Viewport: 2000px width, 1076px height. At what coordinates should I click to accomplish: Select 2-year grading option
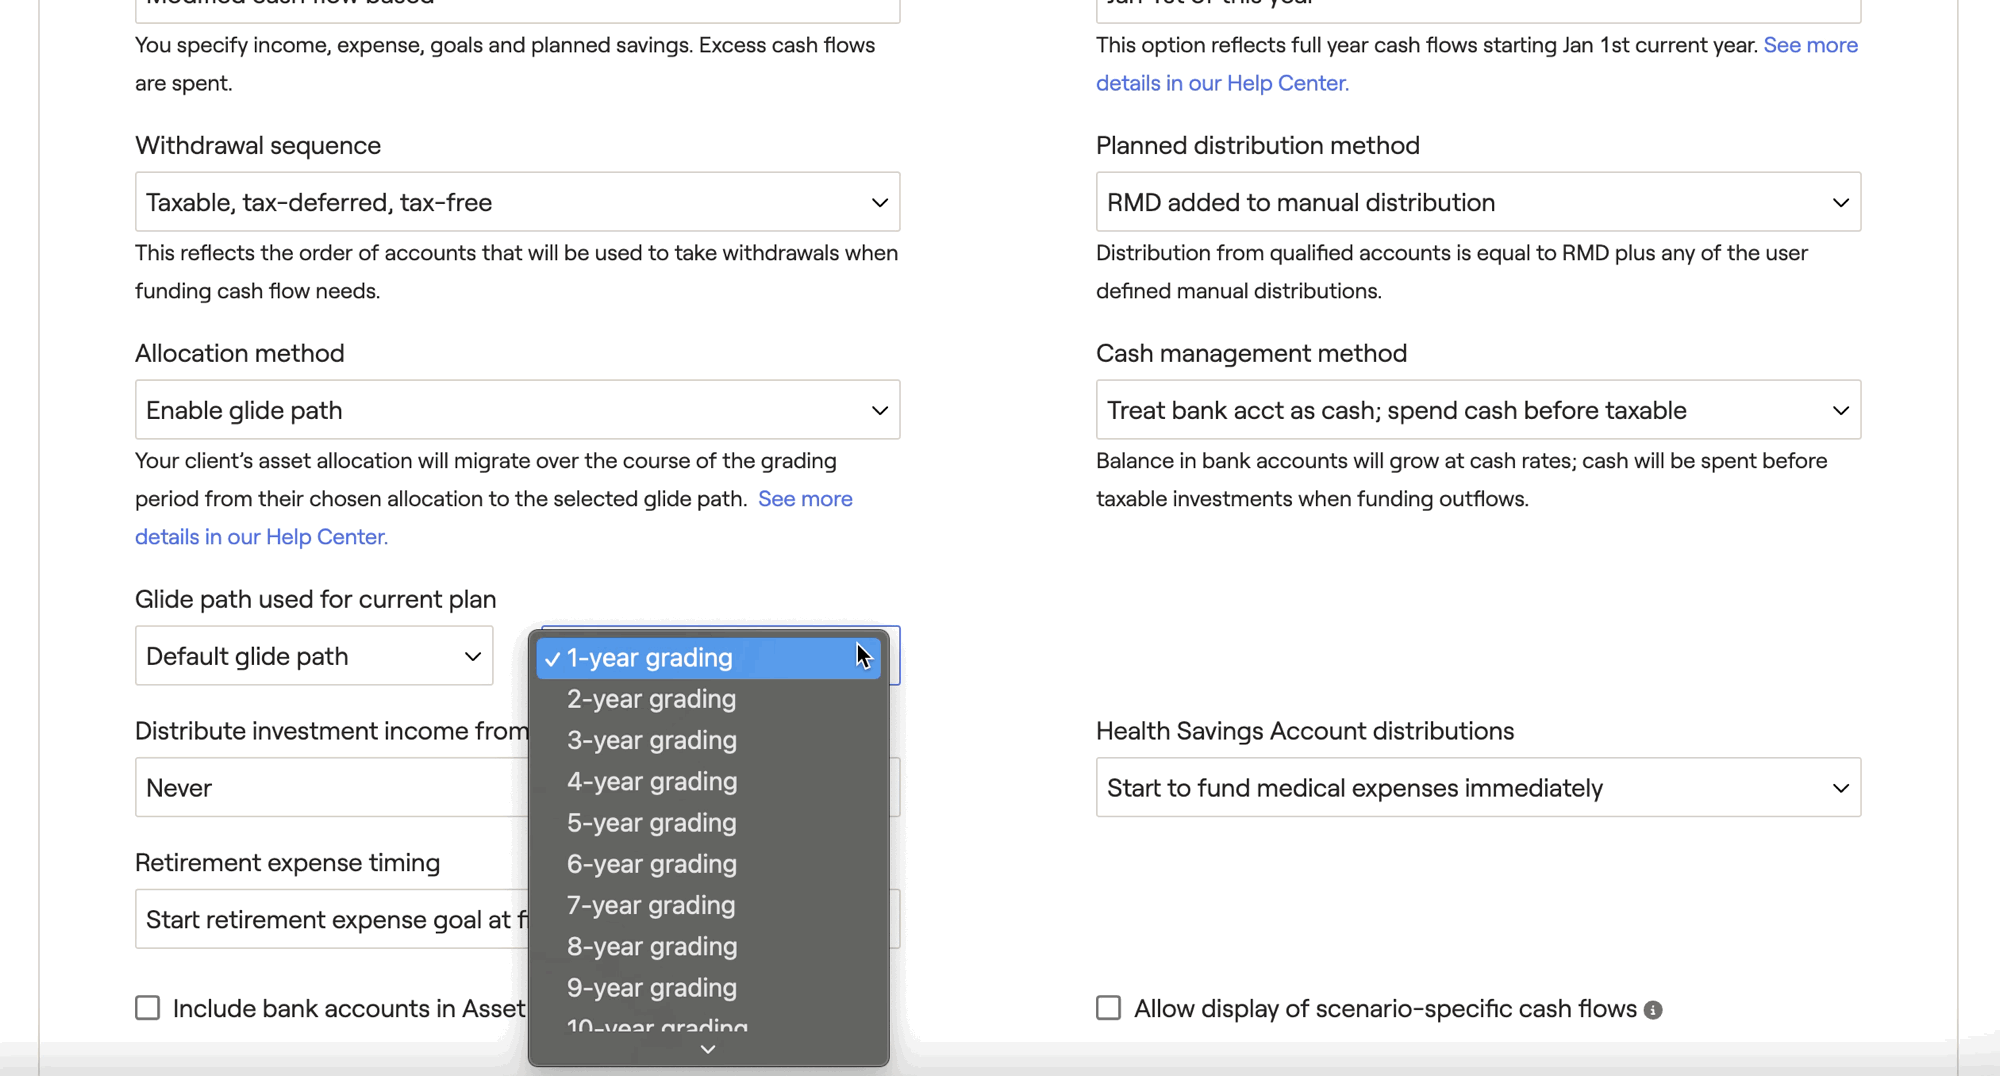[708, 699]
